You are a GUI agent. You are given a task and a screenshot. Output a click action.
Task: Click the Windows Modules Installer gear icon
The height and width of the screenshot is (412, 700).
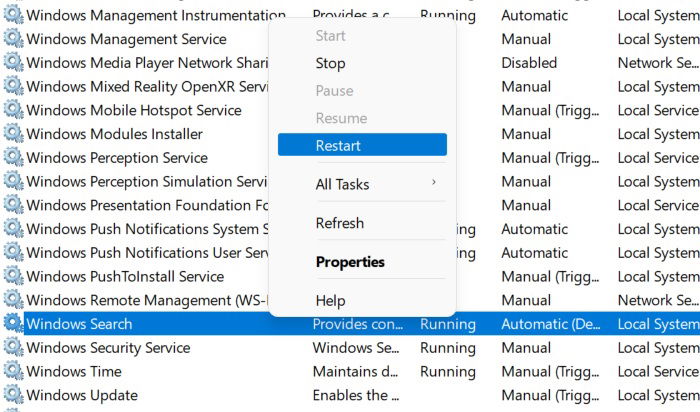(13, 133)
